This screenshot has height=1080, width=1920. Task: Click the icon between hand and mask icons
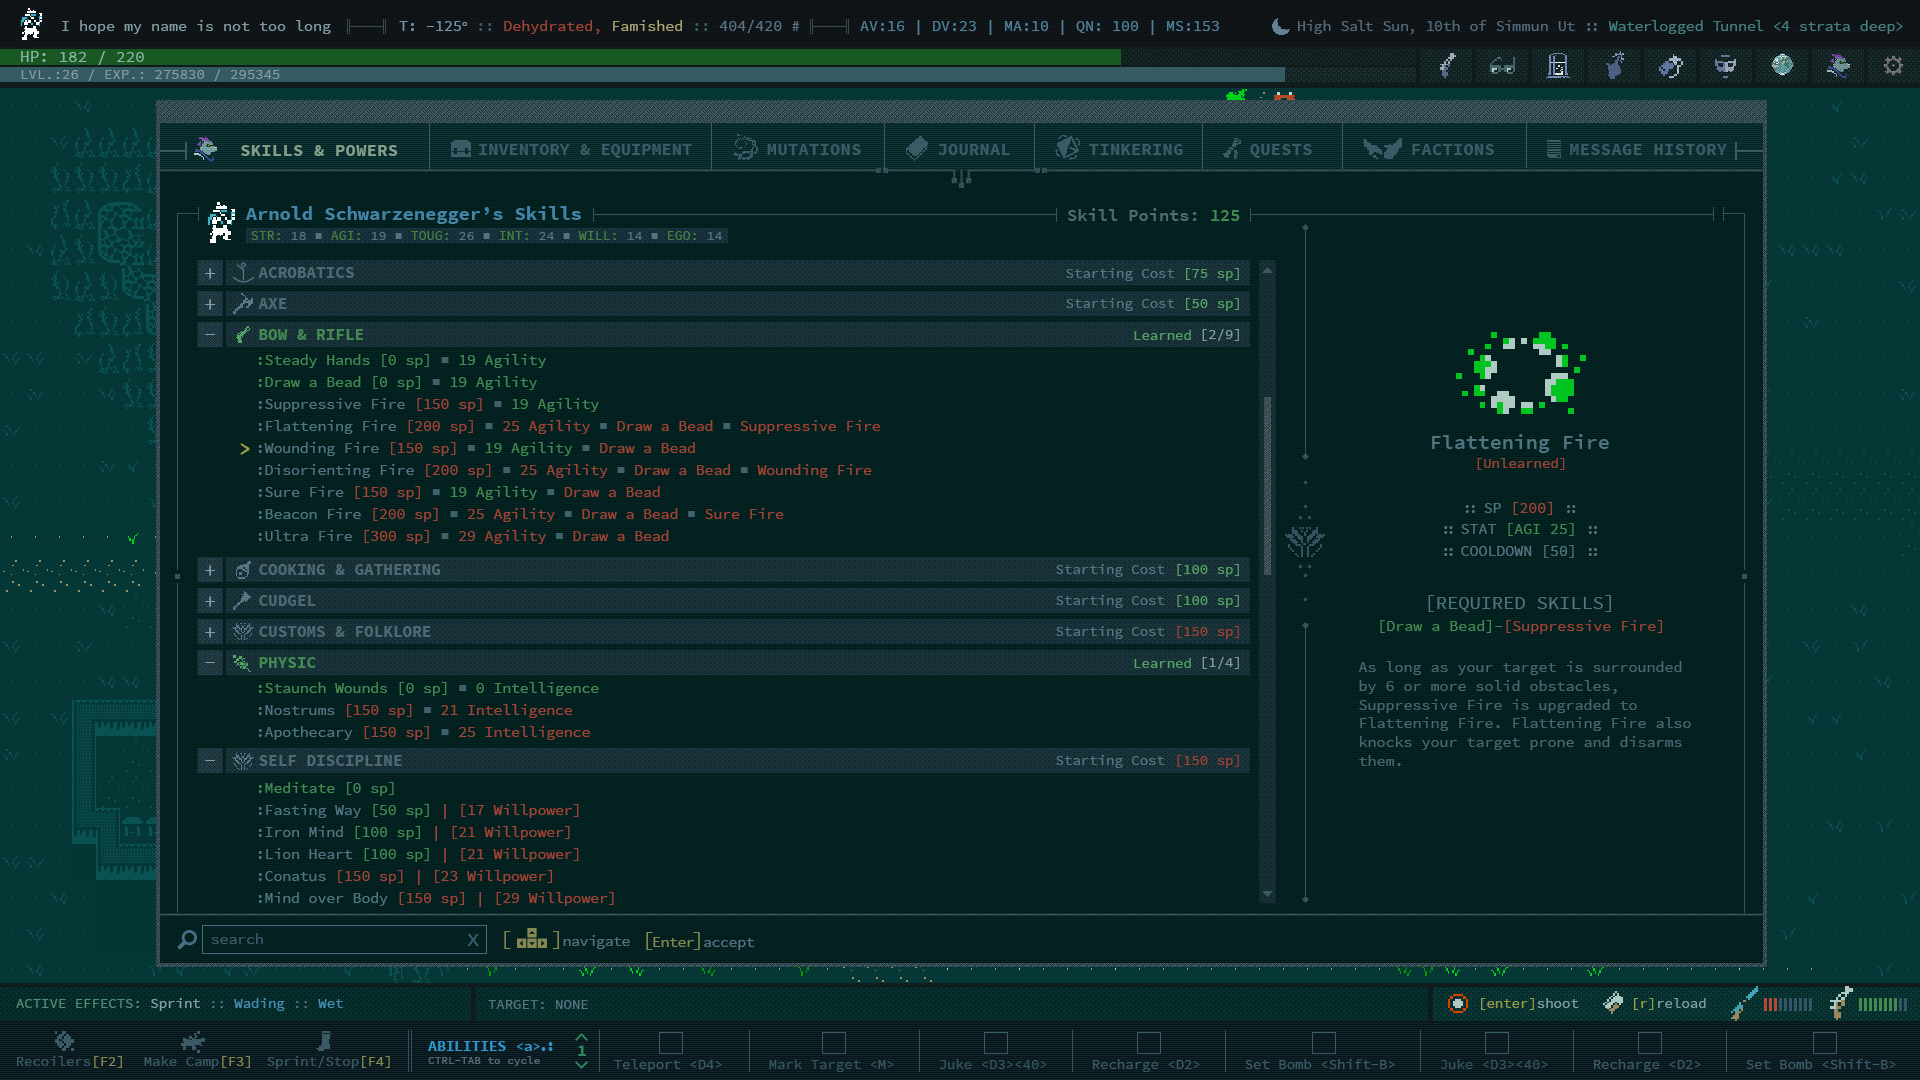pyautogui.click(x=1670, y=66)
